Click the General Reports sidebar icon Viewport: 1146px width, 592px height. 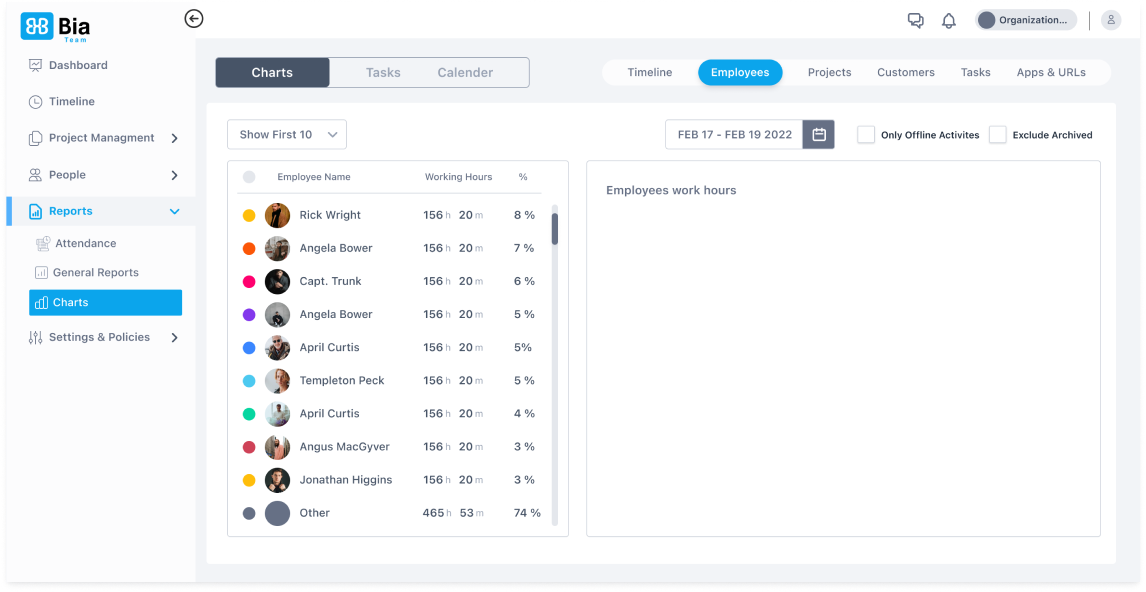pyautogui.click(x=41, y=273)
